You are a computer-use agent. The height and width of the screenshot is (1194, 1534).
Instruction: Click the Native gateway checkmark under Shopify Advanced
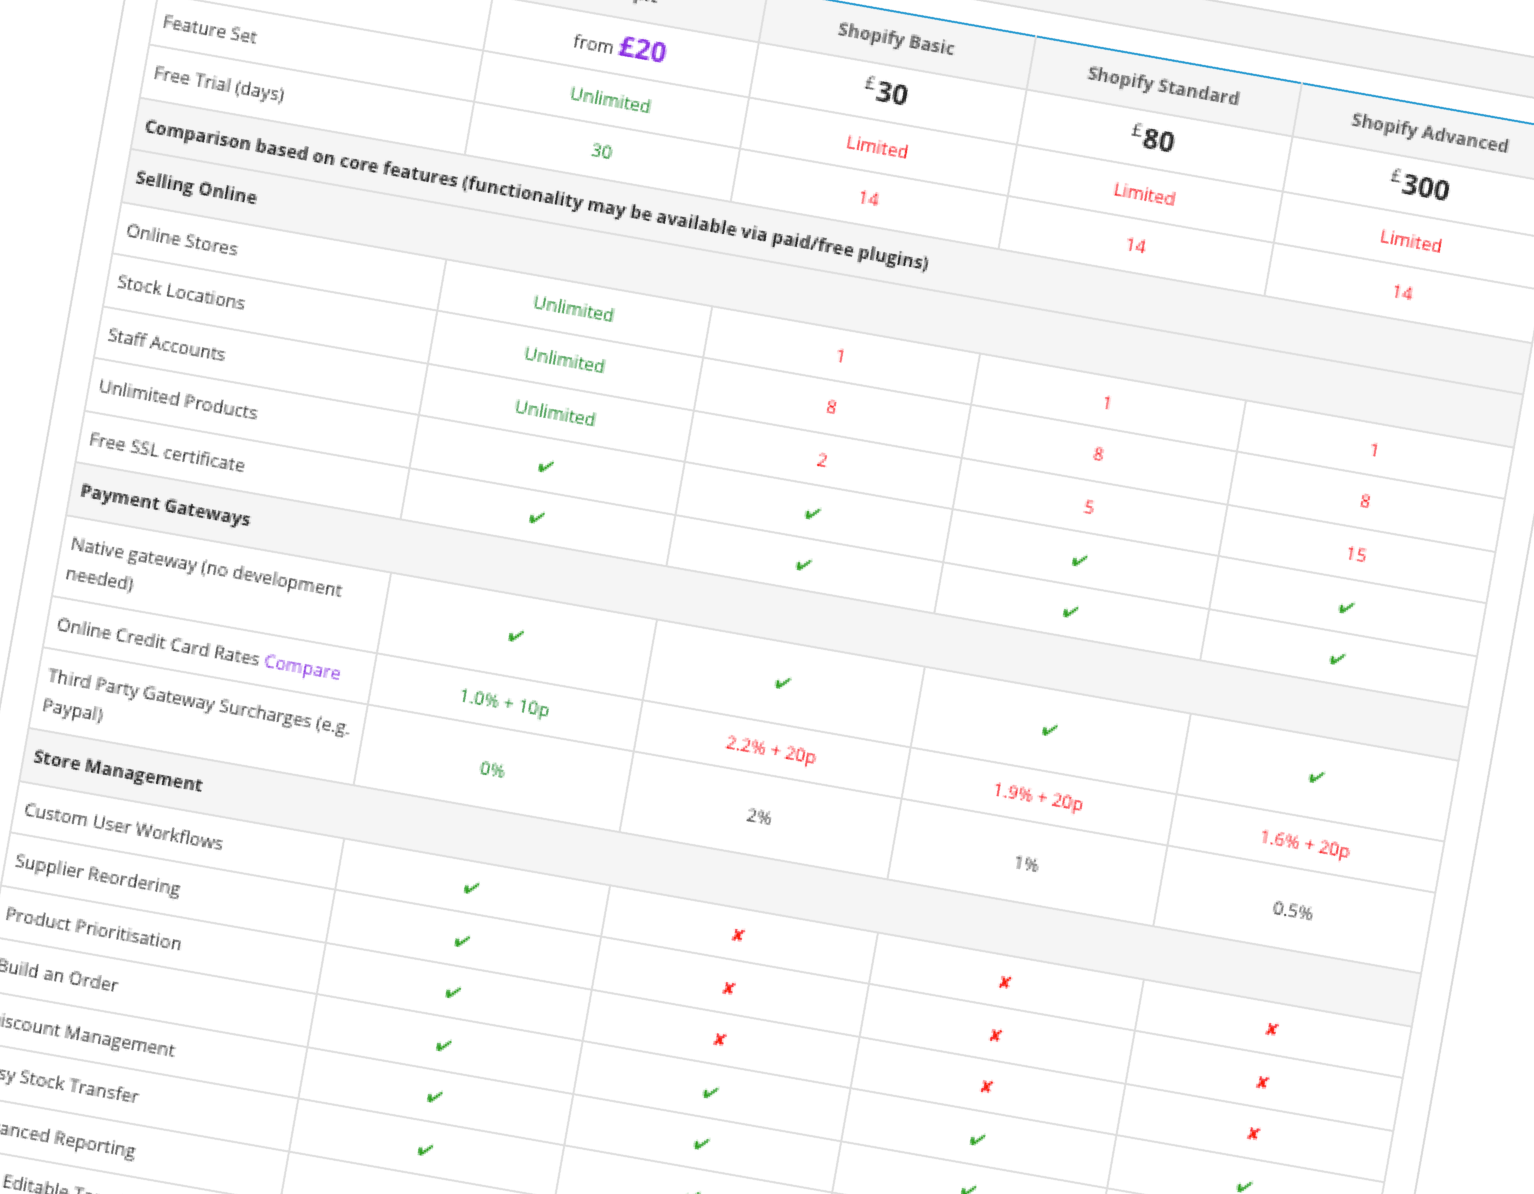(x=1316, y=777)
